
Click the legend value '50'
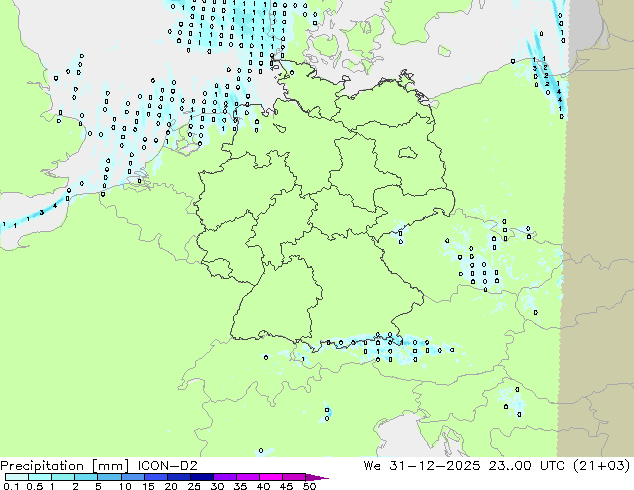[309, 486]
